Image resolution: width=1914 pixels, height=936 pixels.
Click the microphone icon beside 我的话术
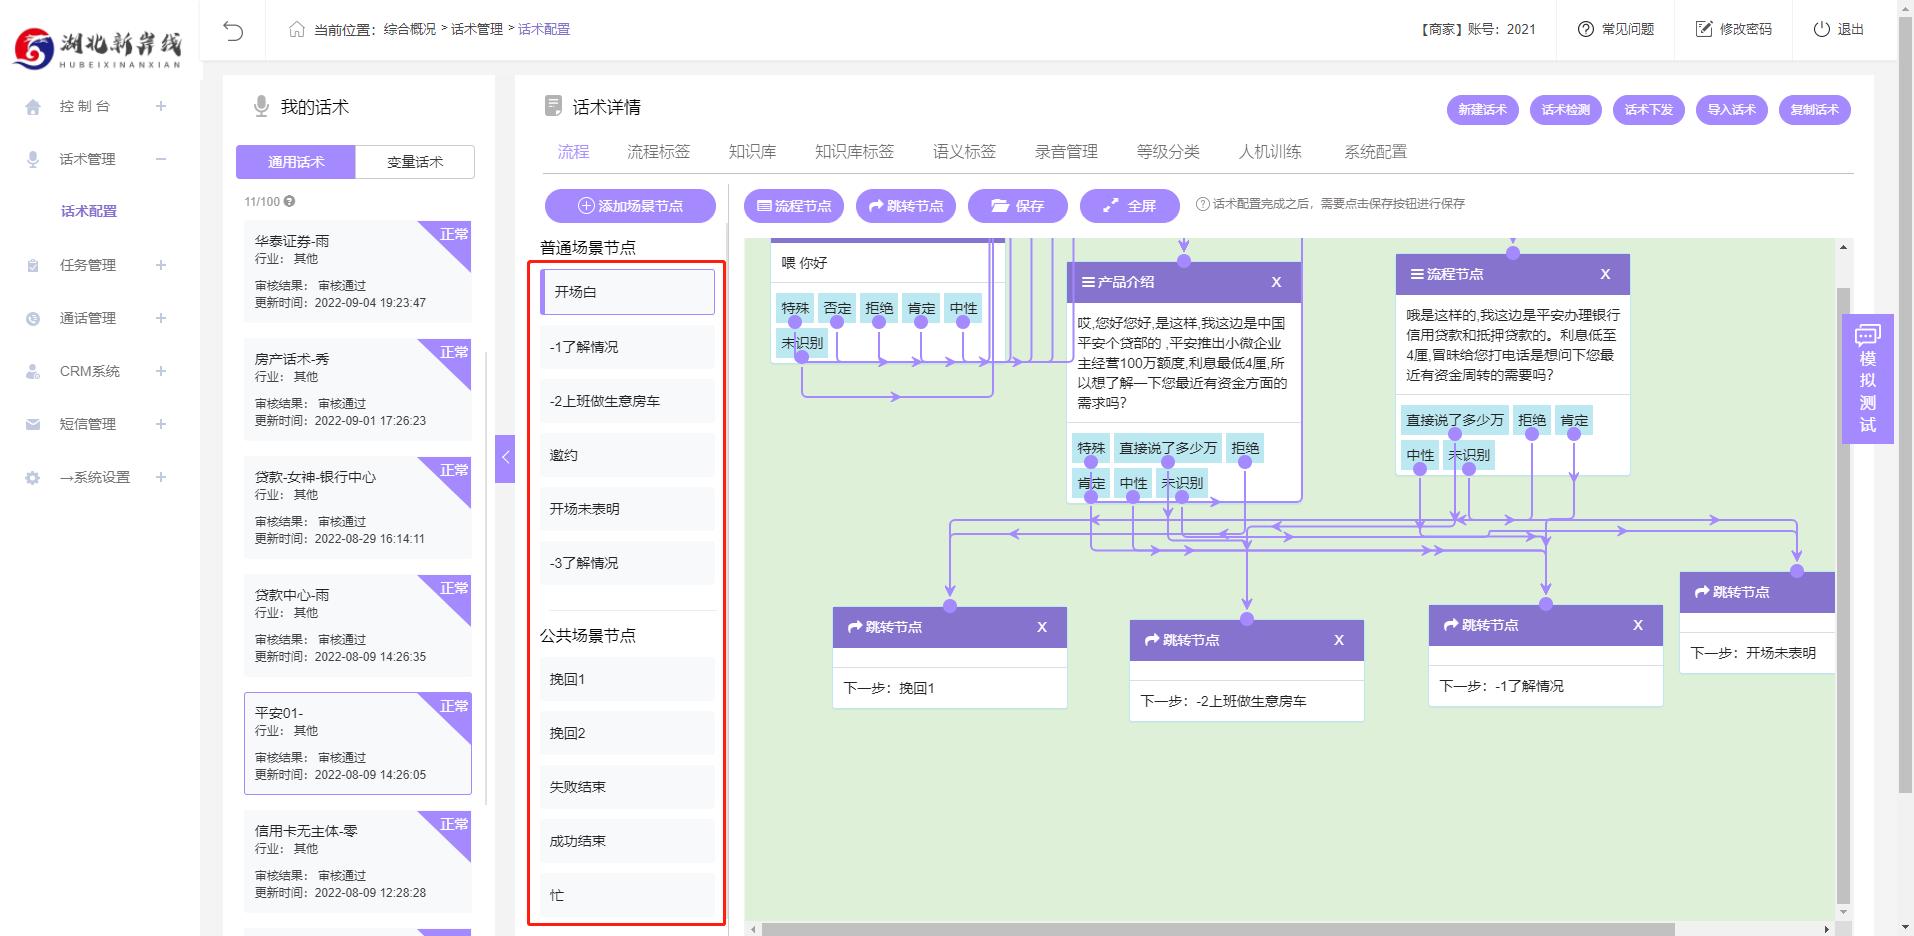(x=259, y=106)
